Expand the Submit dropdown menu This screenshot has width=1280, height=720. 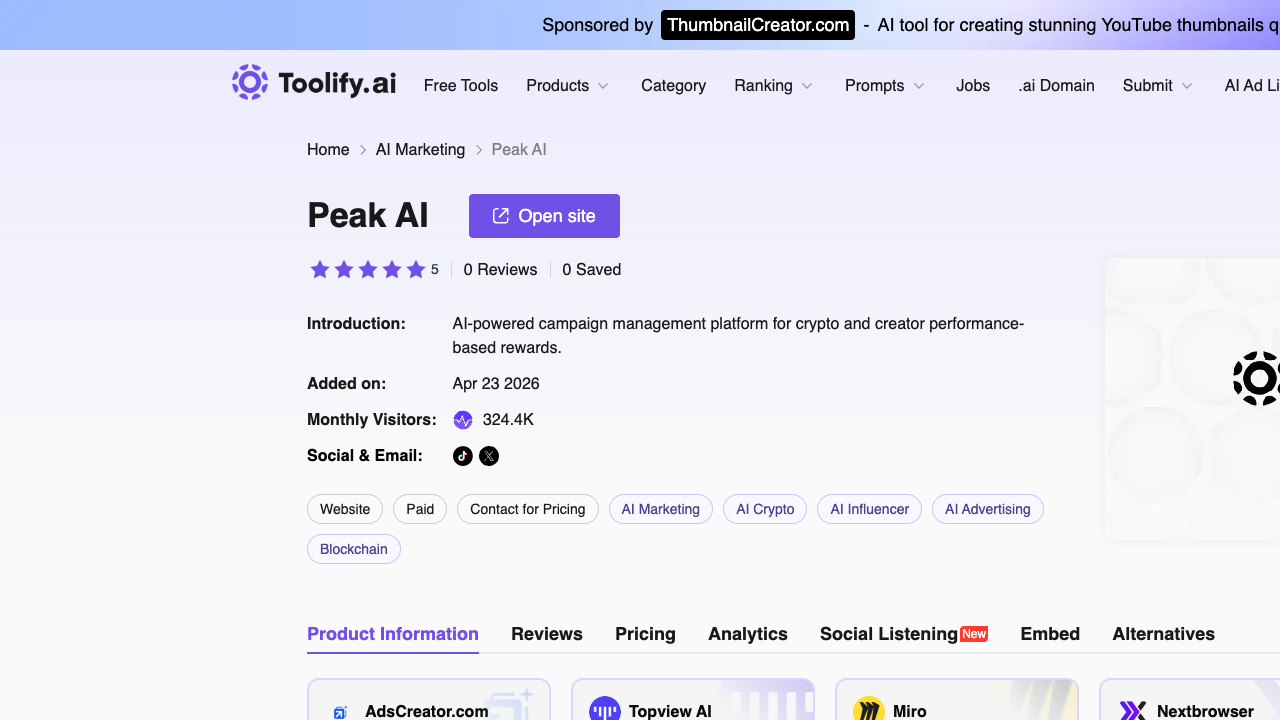coord(1158,86)
